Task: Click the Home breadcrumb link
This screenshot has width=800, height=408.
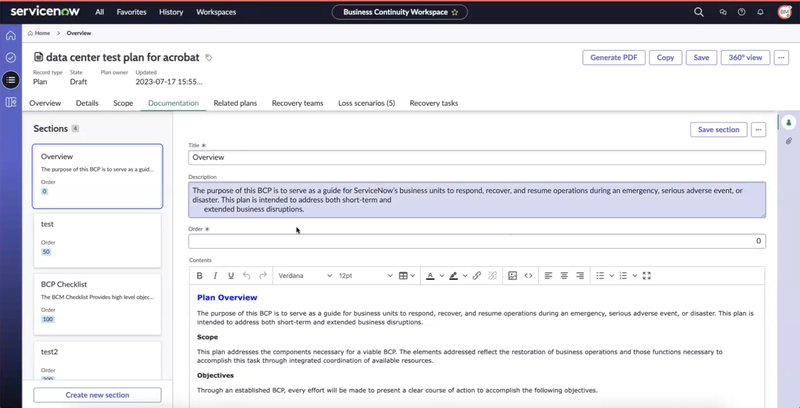Action: (x=39, y=33)
